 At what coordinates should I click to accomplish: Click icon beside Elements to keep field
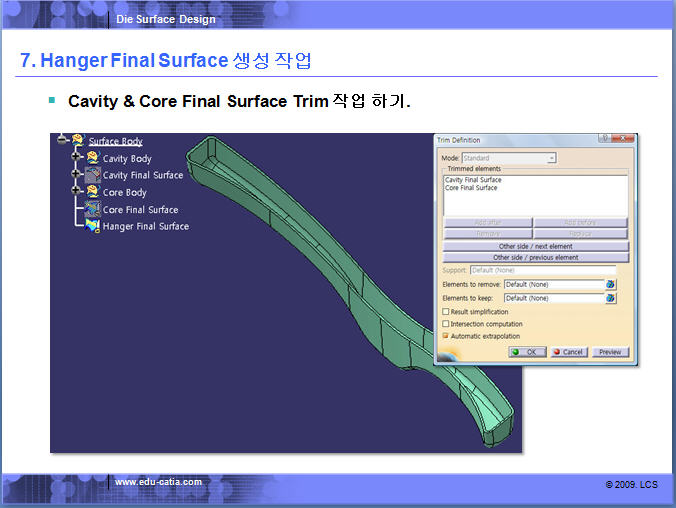610,298
